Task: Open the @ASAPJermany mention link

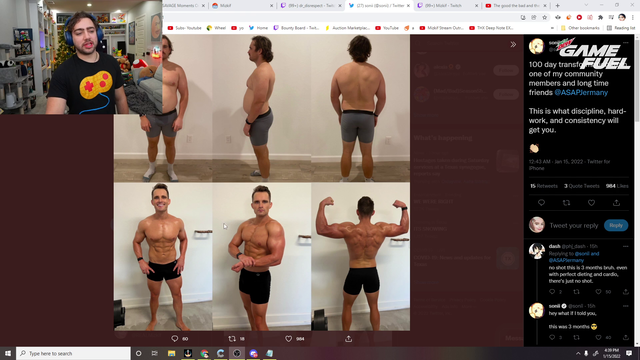Action: pyautogui.click(x=581, y=93)
